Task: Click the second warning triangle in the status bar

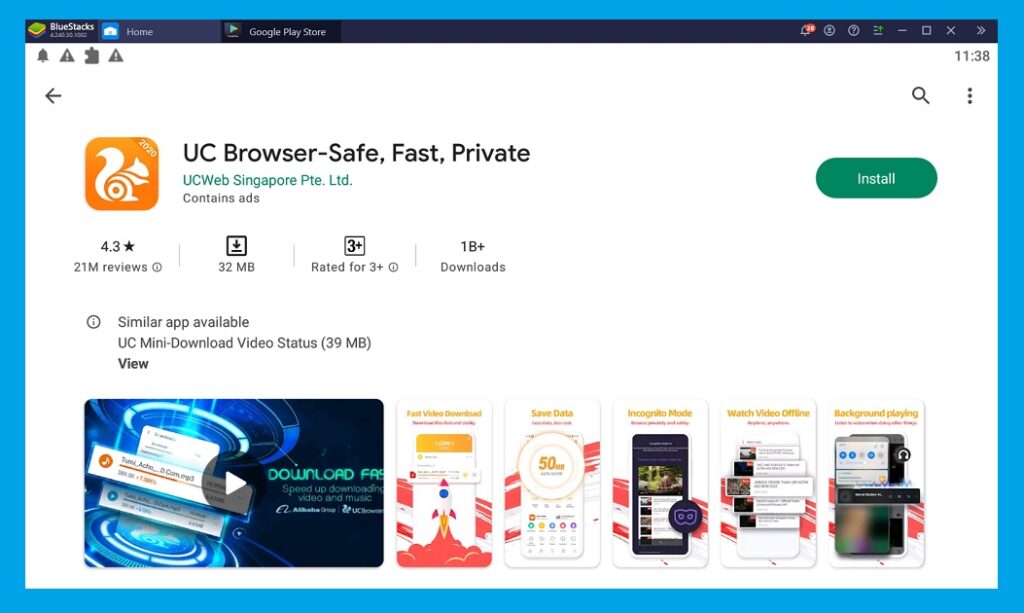Action: [x=116, y=55]
